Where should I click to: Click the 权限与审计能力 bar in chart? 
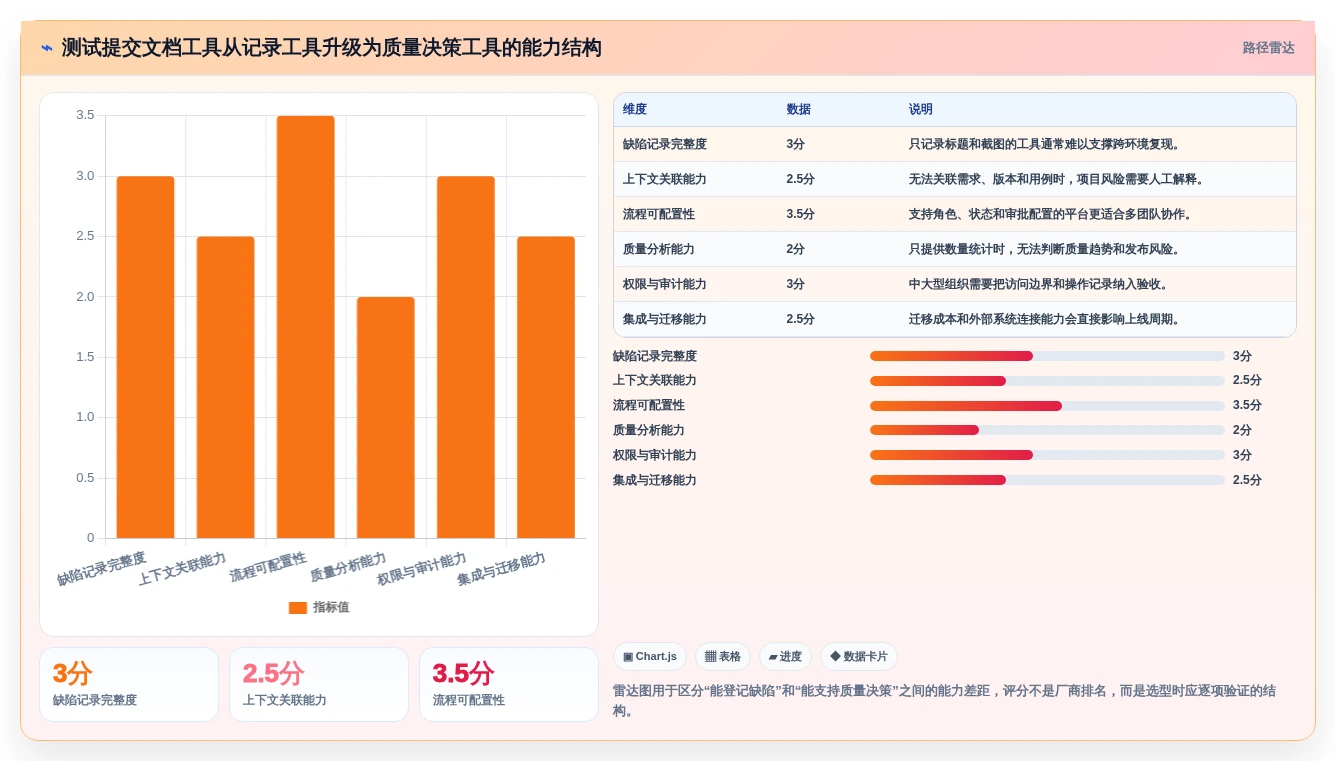pyautogui.click(x=465, y=357)
